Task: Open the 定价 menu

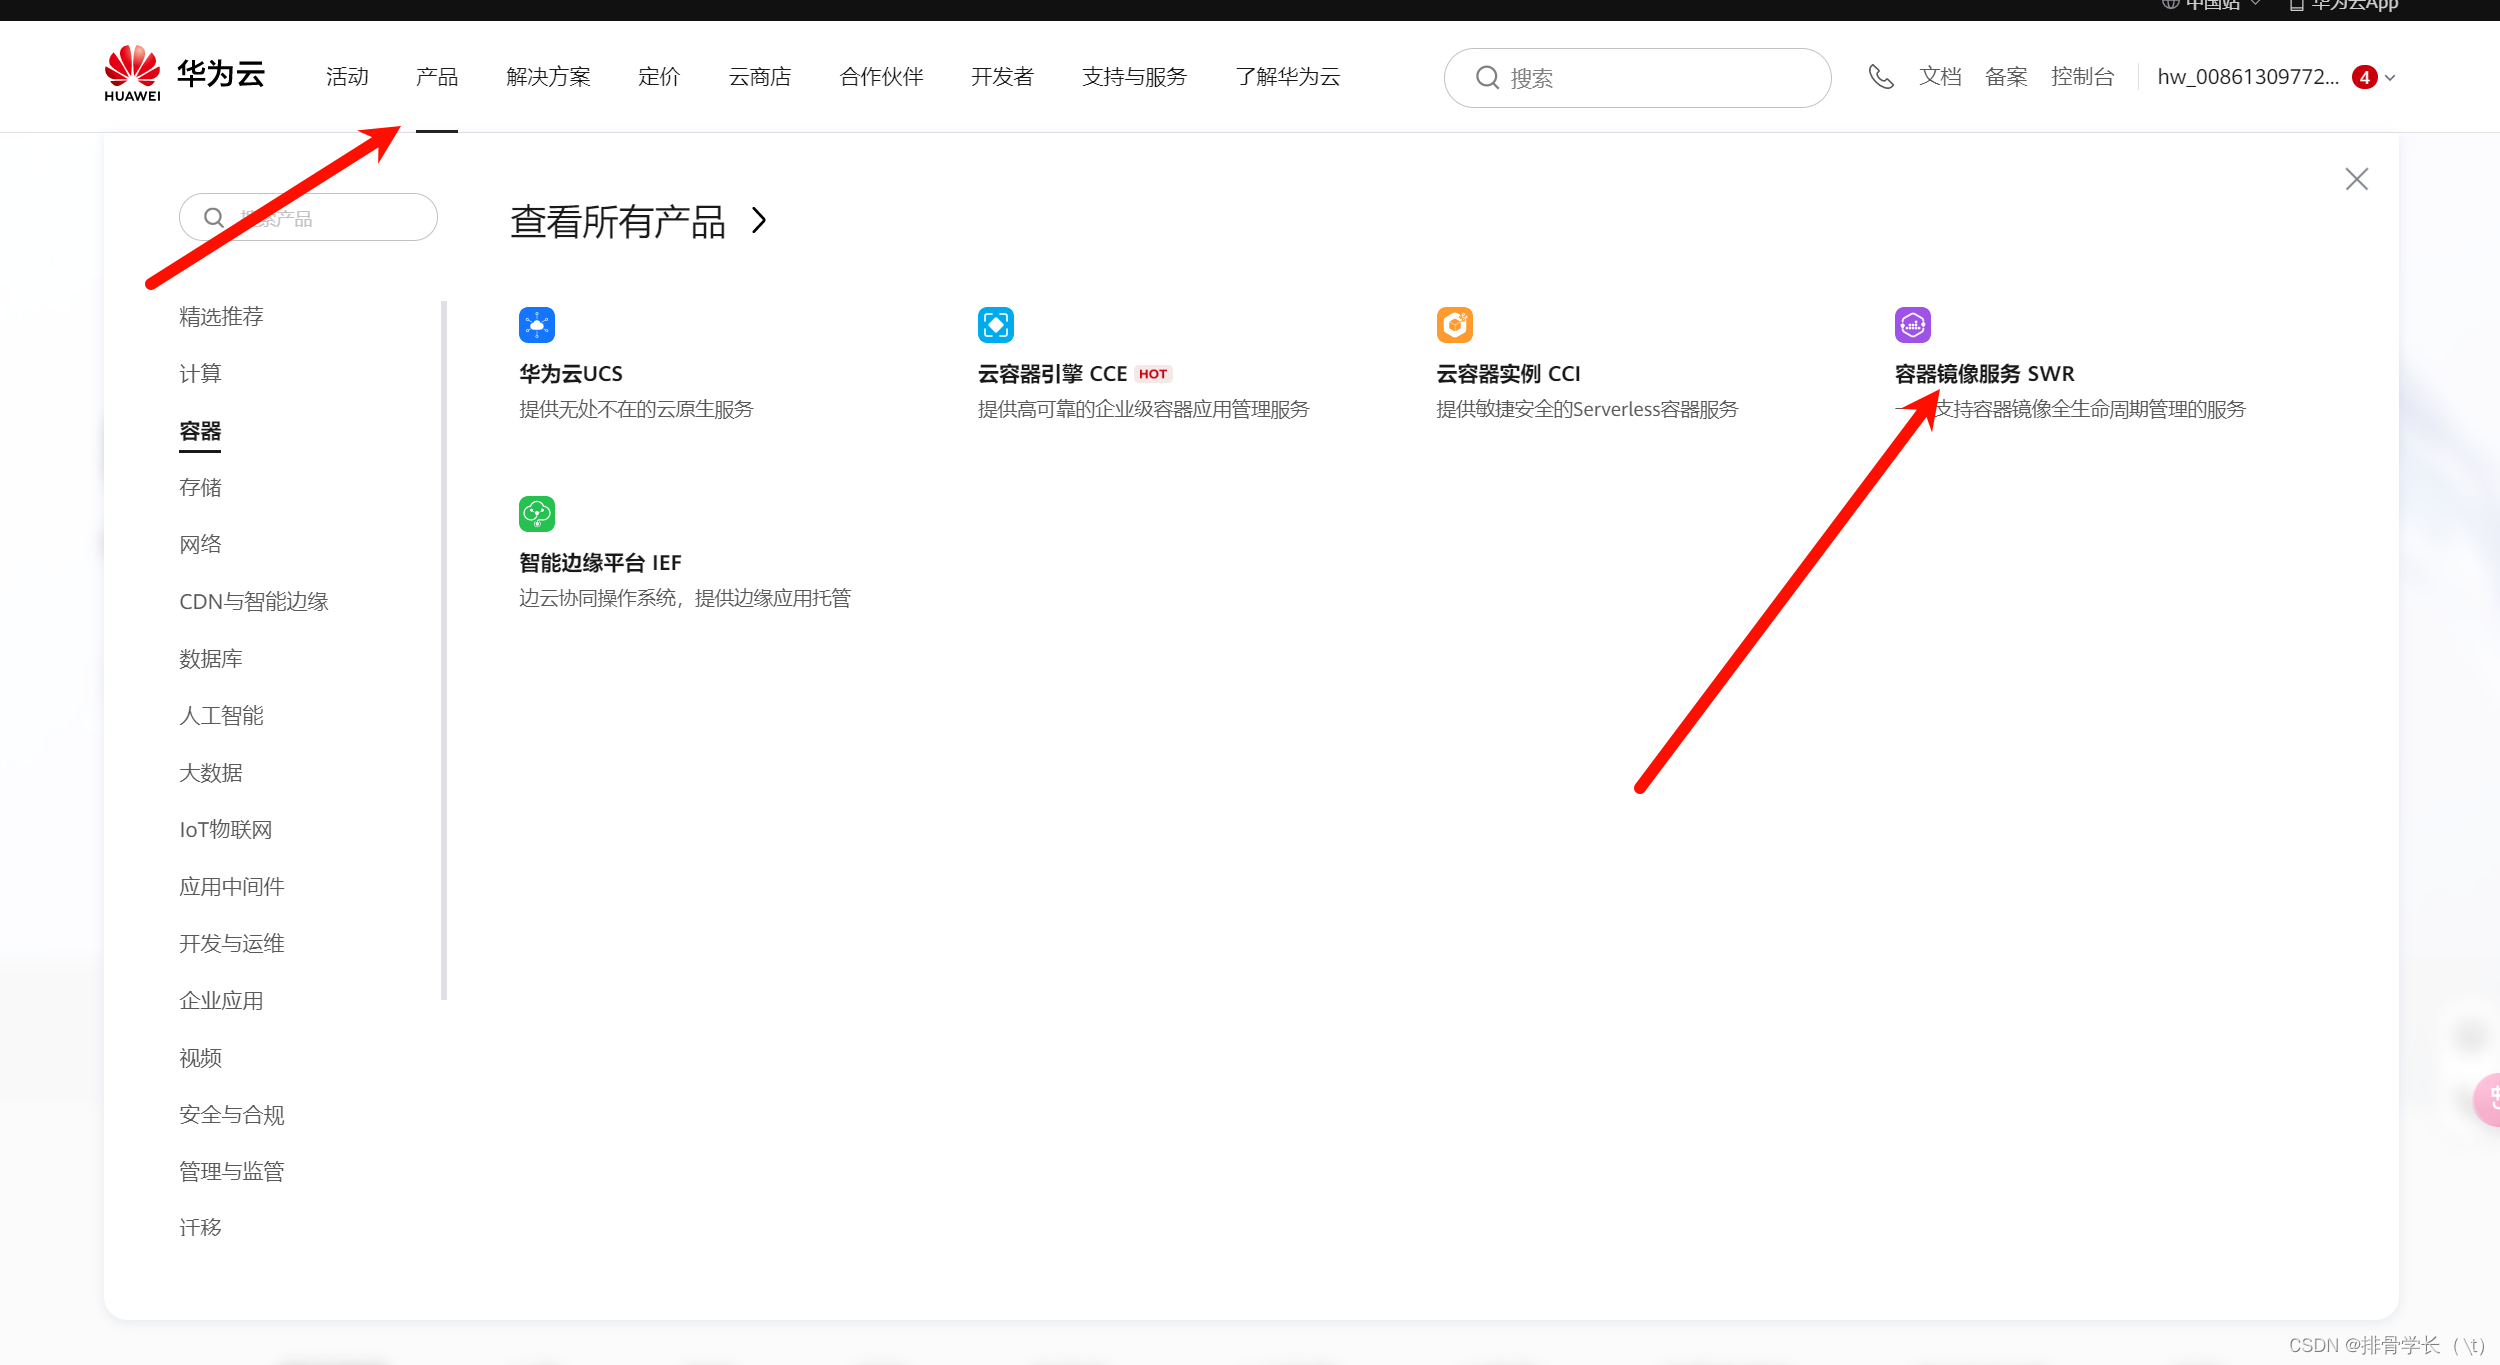Action: coord(659,77)
